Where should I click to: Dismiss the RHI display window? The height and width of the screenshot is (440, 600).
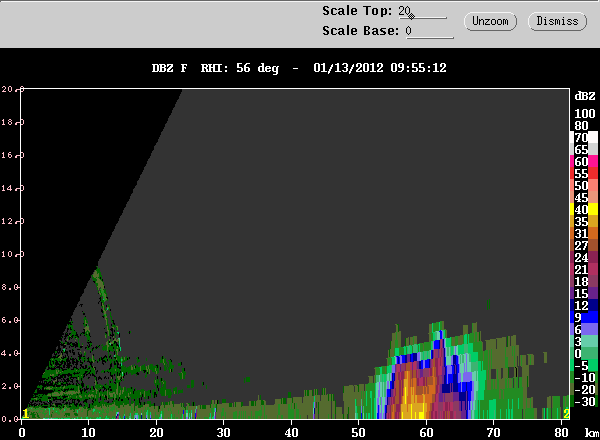pos(556,21)
